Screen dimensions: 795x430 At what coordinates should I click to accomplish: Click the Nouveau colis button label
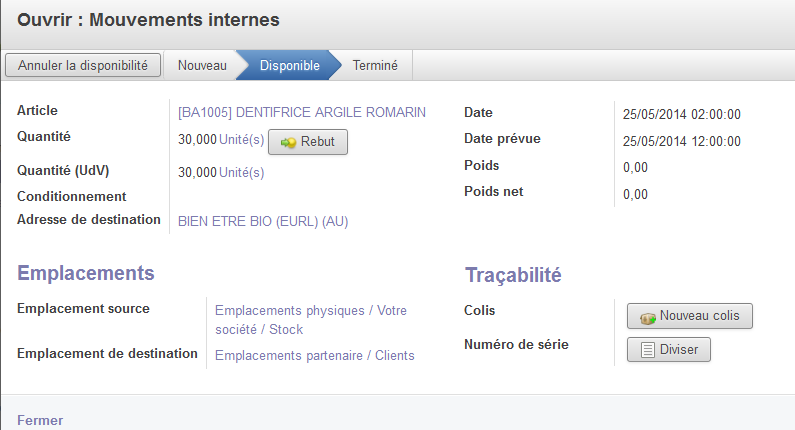700,316
